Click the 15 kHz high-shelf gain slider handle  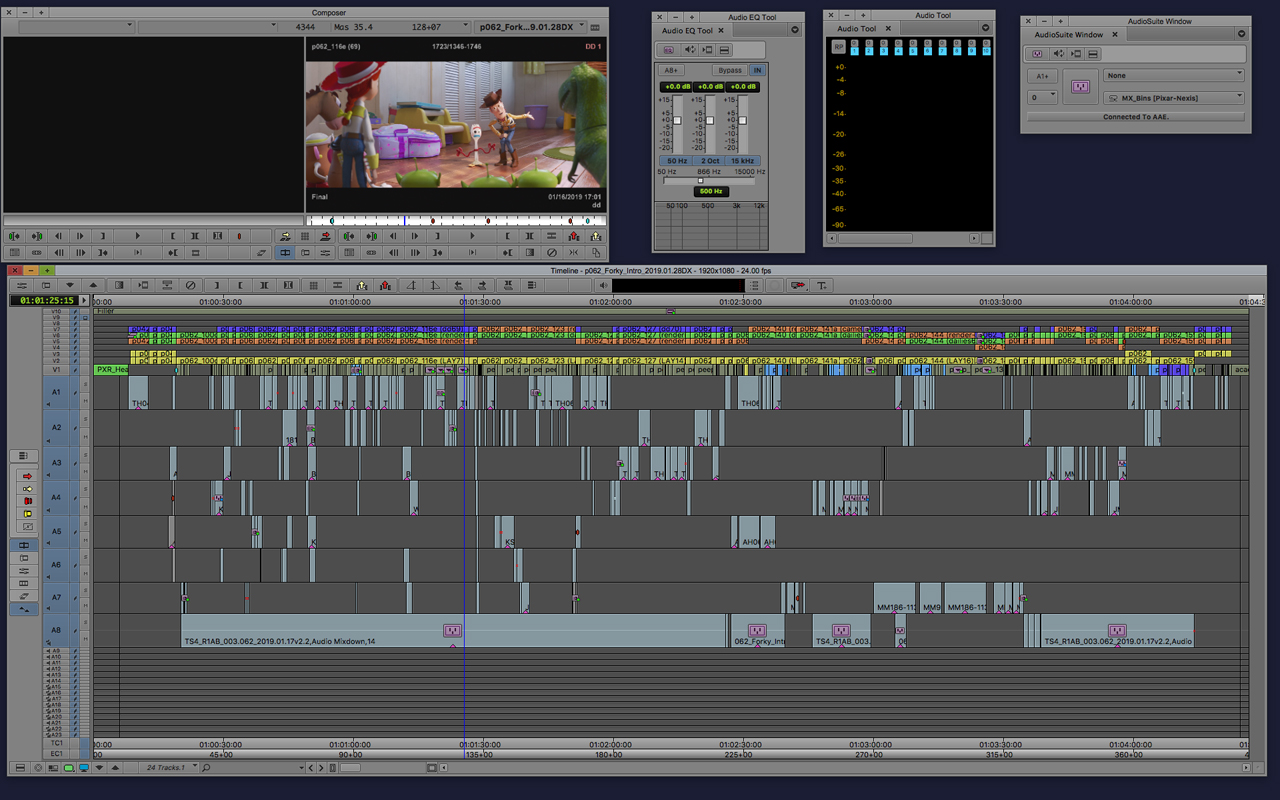coord(742,120)
